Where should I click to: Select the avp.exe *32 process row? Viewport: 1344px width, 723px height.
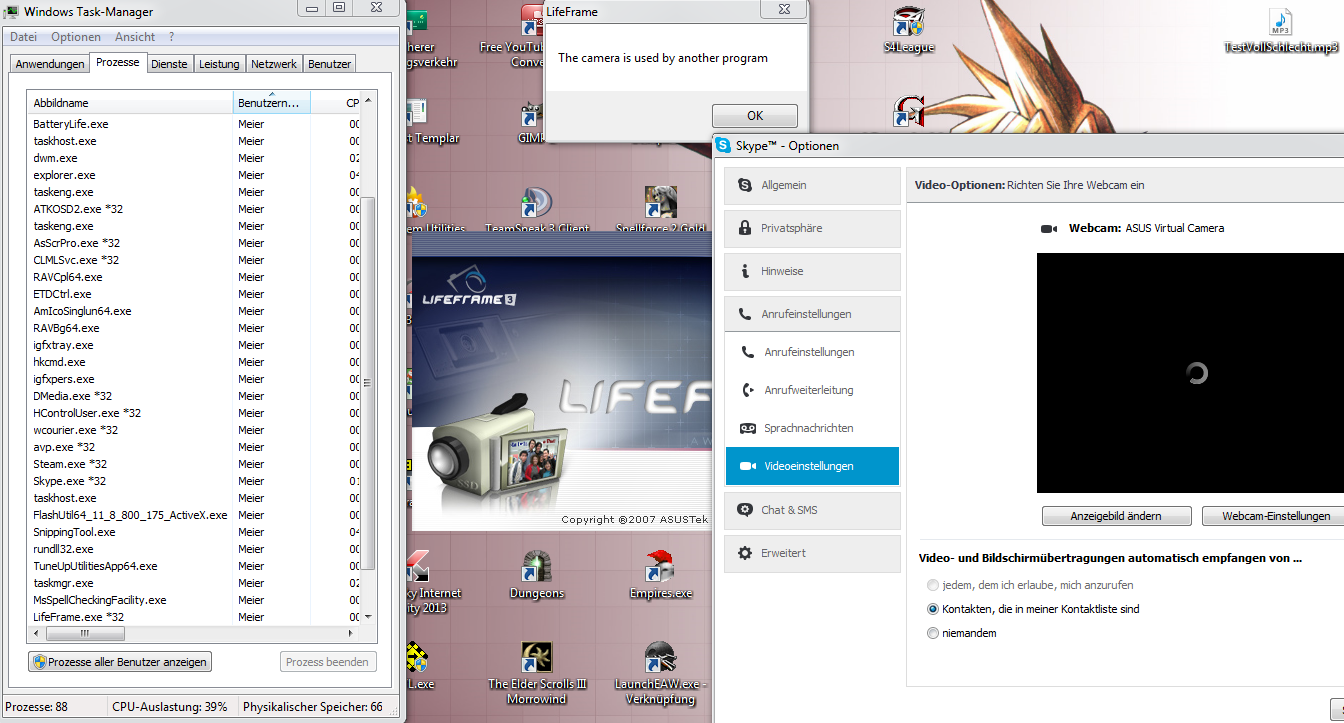point(194,447)
